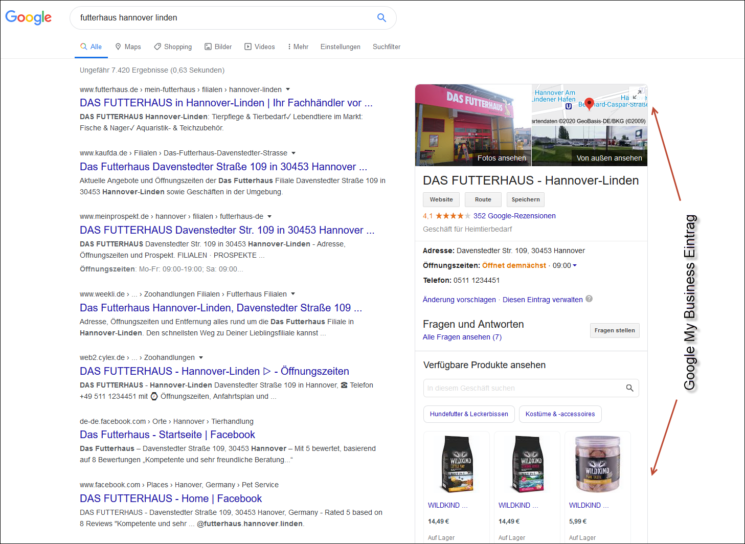Click Änderung vorschlagen link
This screenshot has width=745, height=544.
click(459, 300)
